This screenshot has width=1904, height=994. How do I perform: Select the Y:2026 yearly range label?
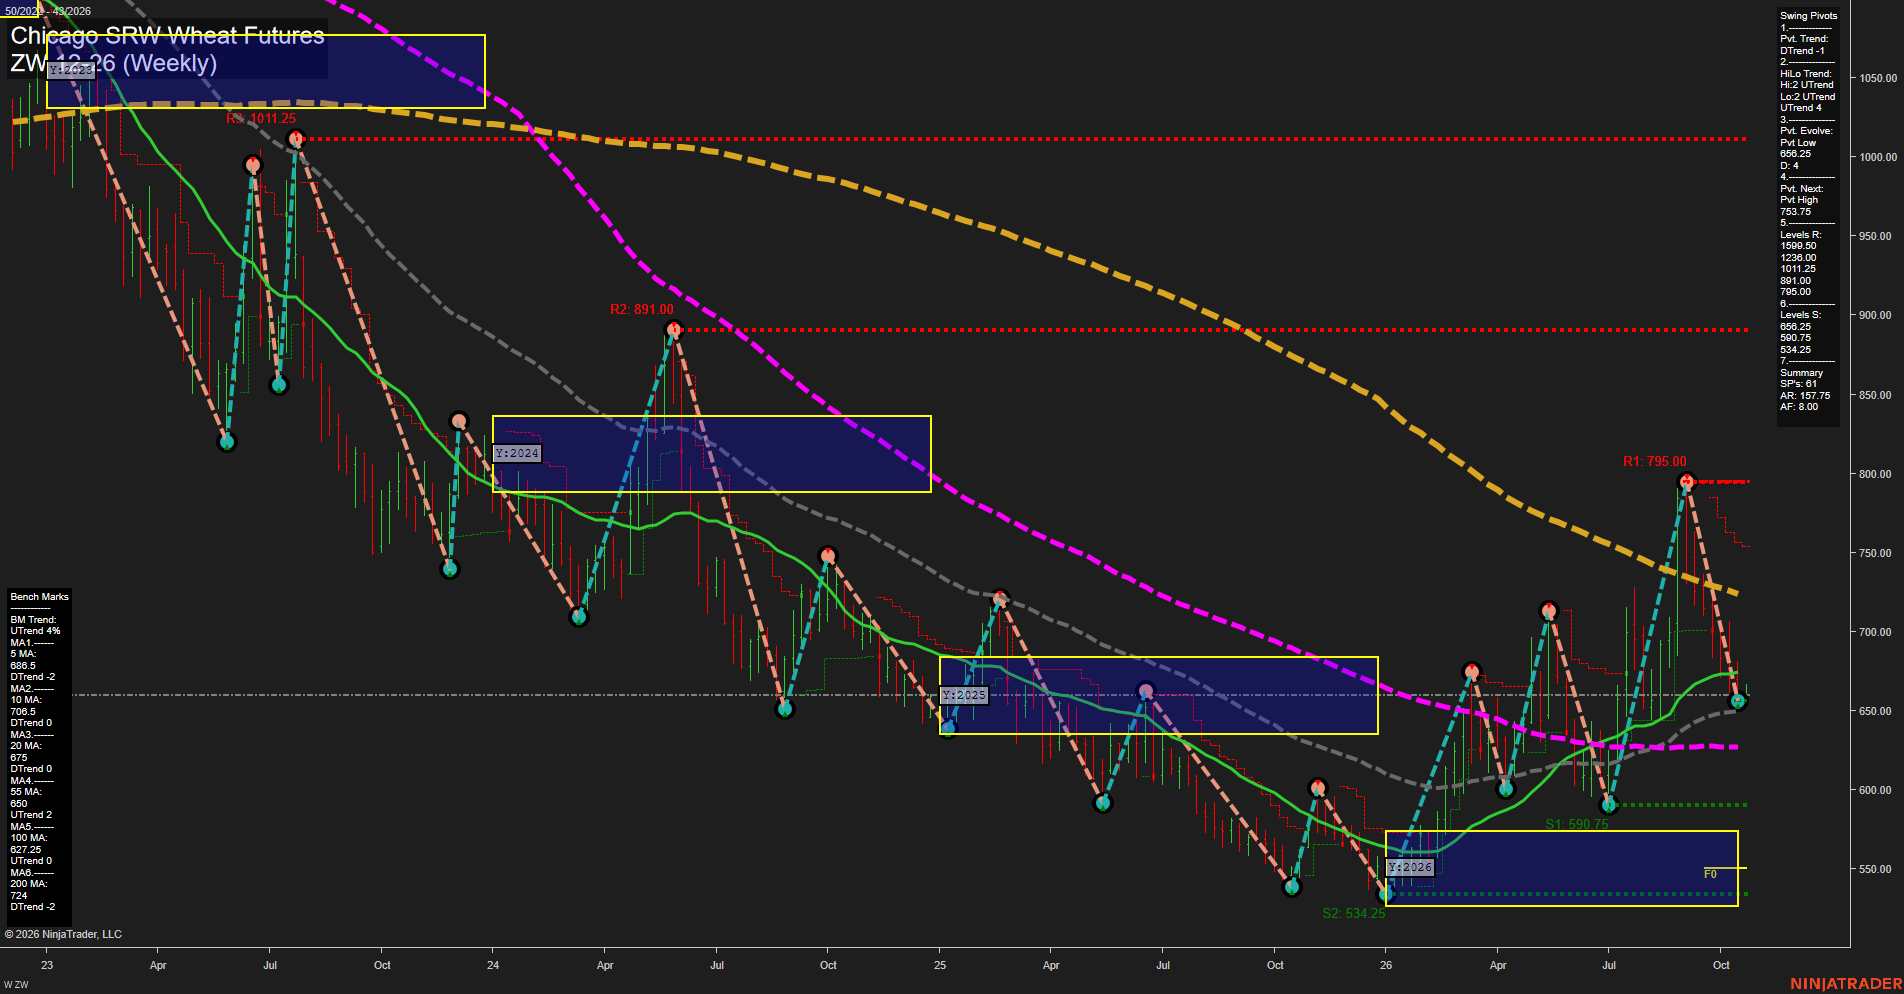pos(1411,867)
